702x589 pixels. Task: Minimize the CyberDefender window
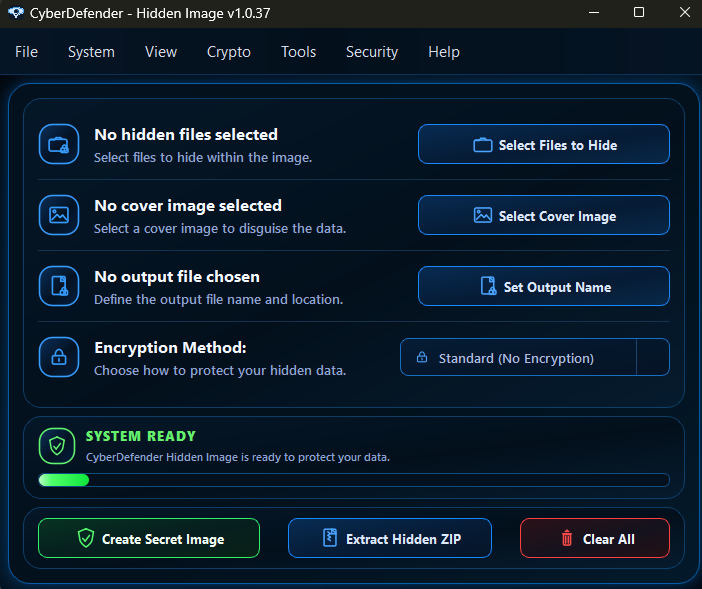[594, 13]
